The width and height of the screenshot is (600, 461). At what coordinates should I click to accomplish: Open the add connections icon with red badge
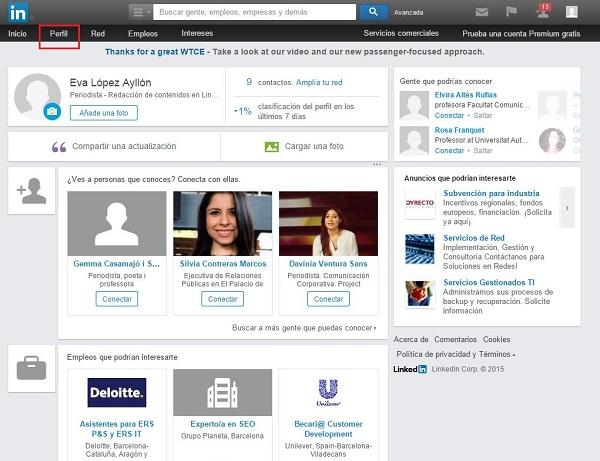[x=542, y=12]
